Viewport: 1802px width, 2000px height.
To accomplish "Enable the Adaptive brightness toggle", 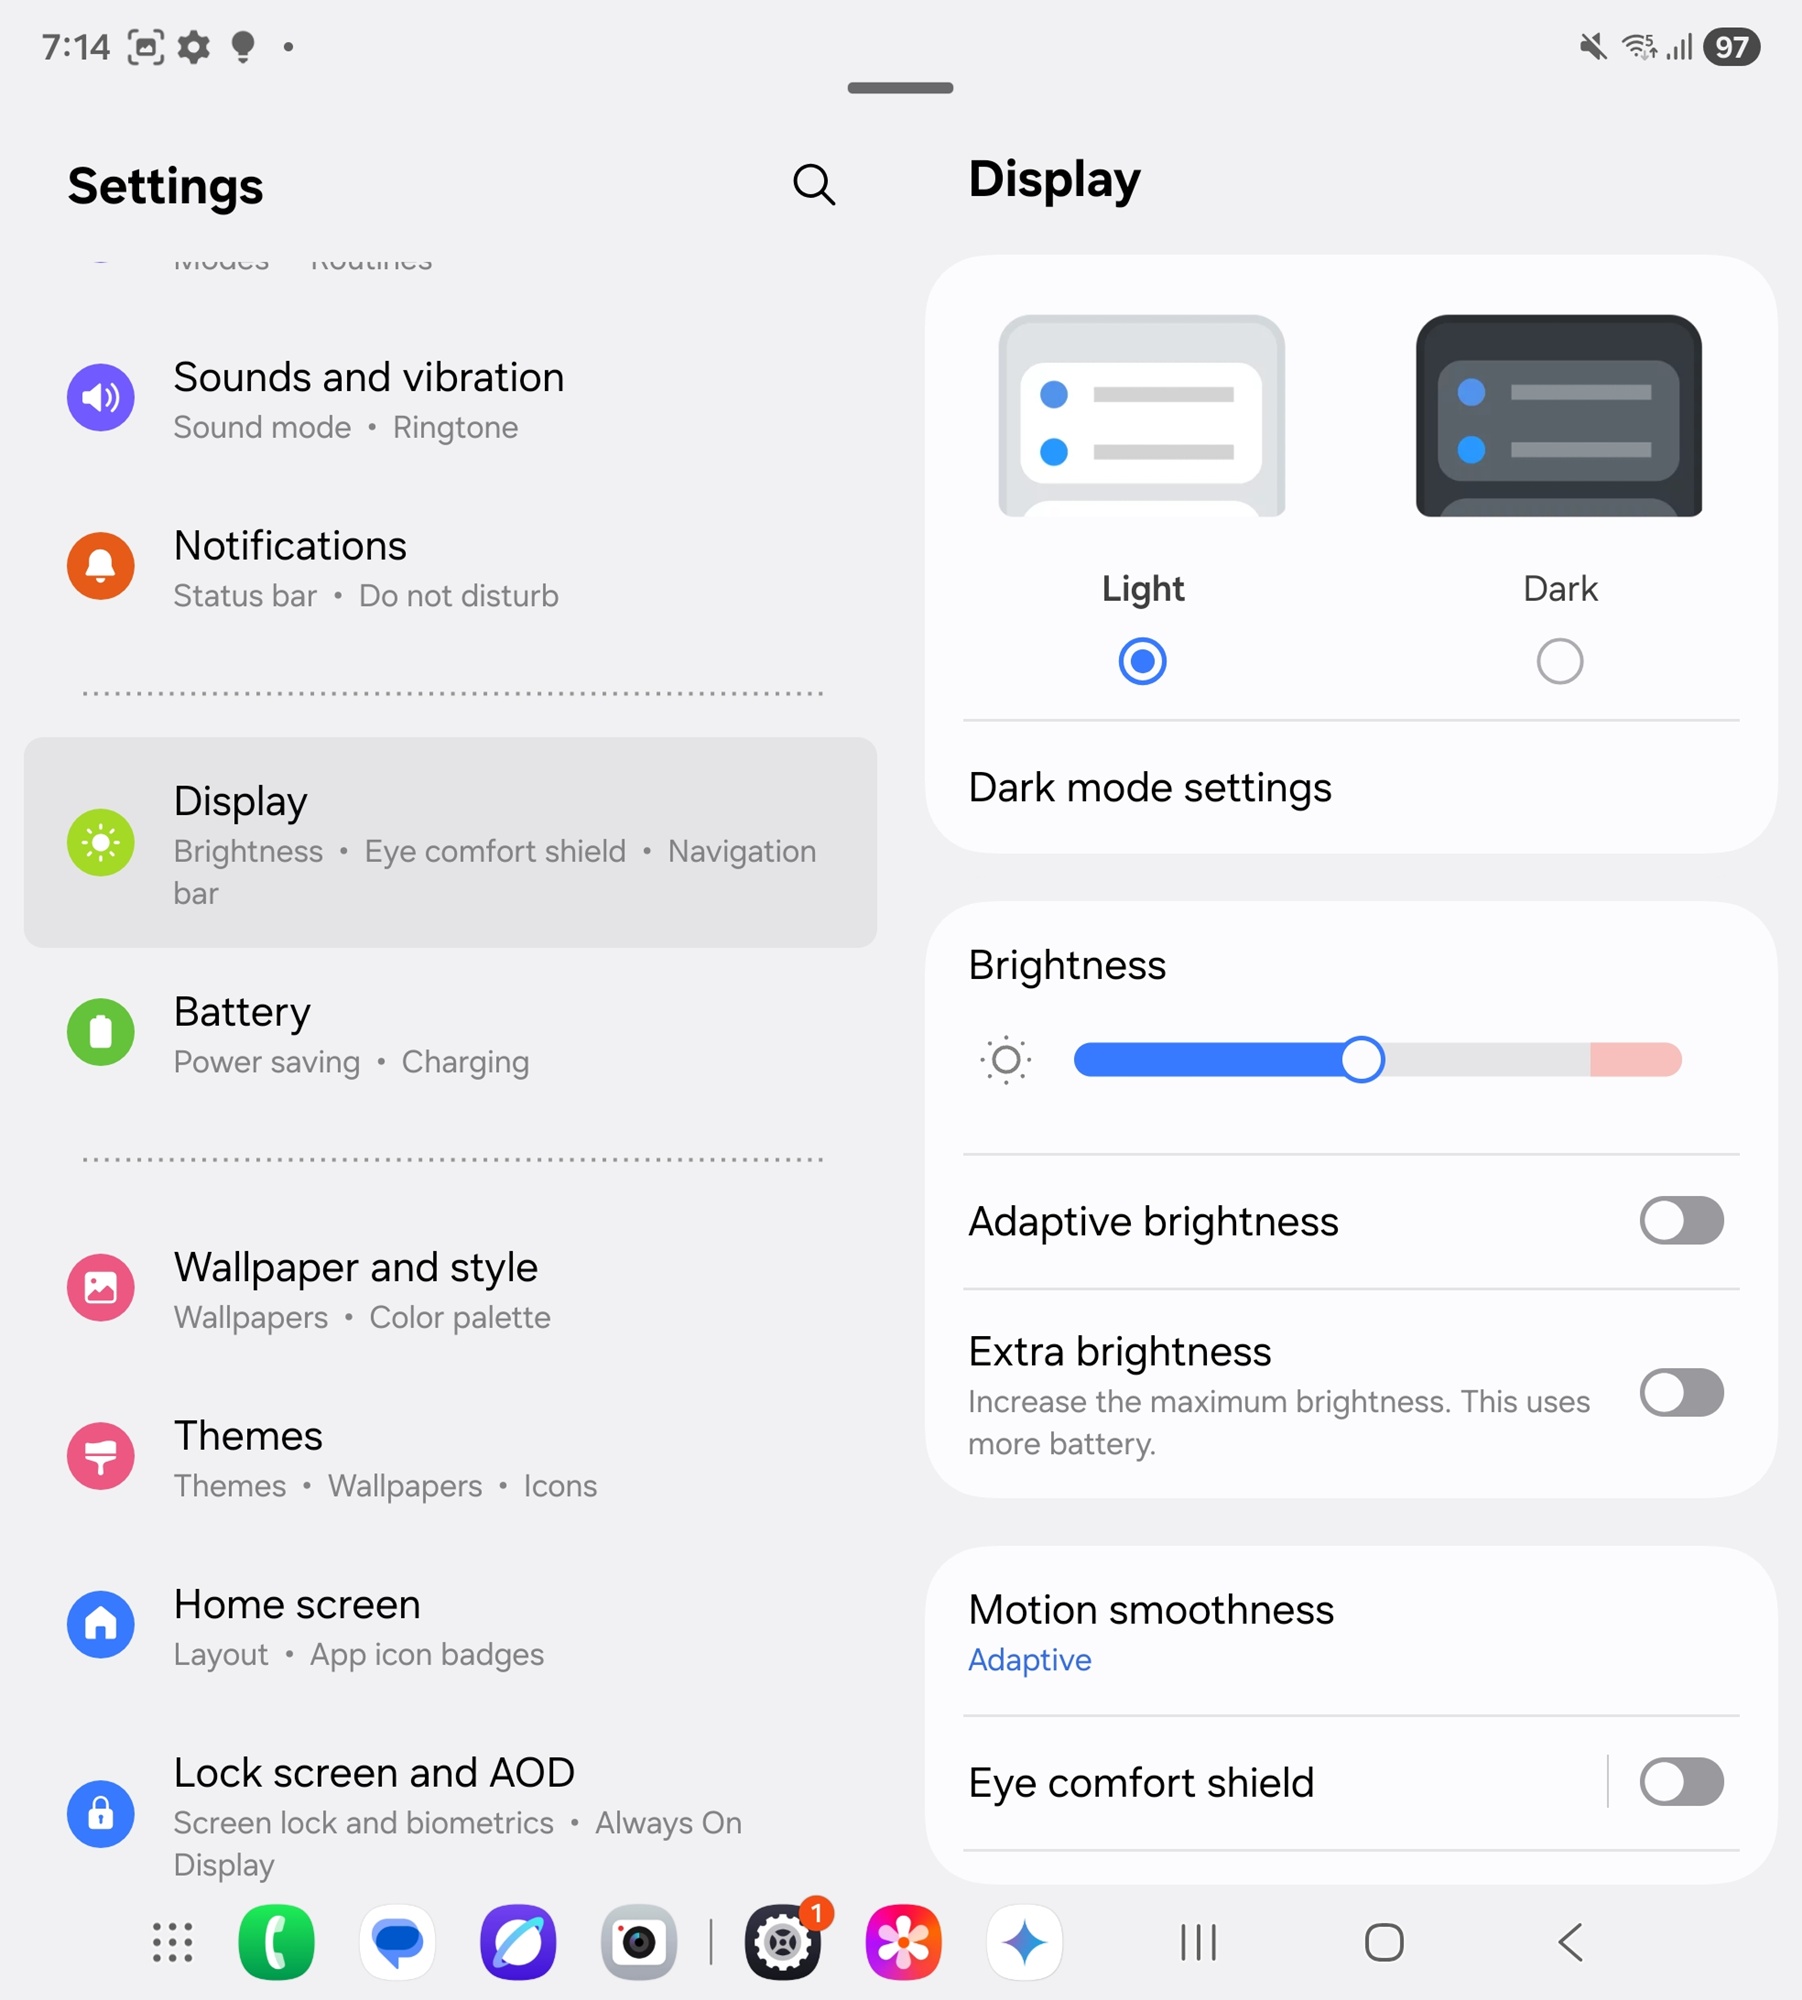I will (x=1681, y=1221).
